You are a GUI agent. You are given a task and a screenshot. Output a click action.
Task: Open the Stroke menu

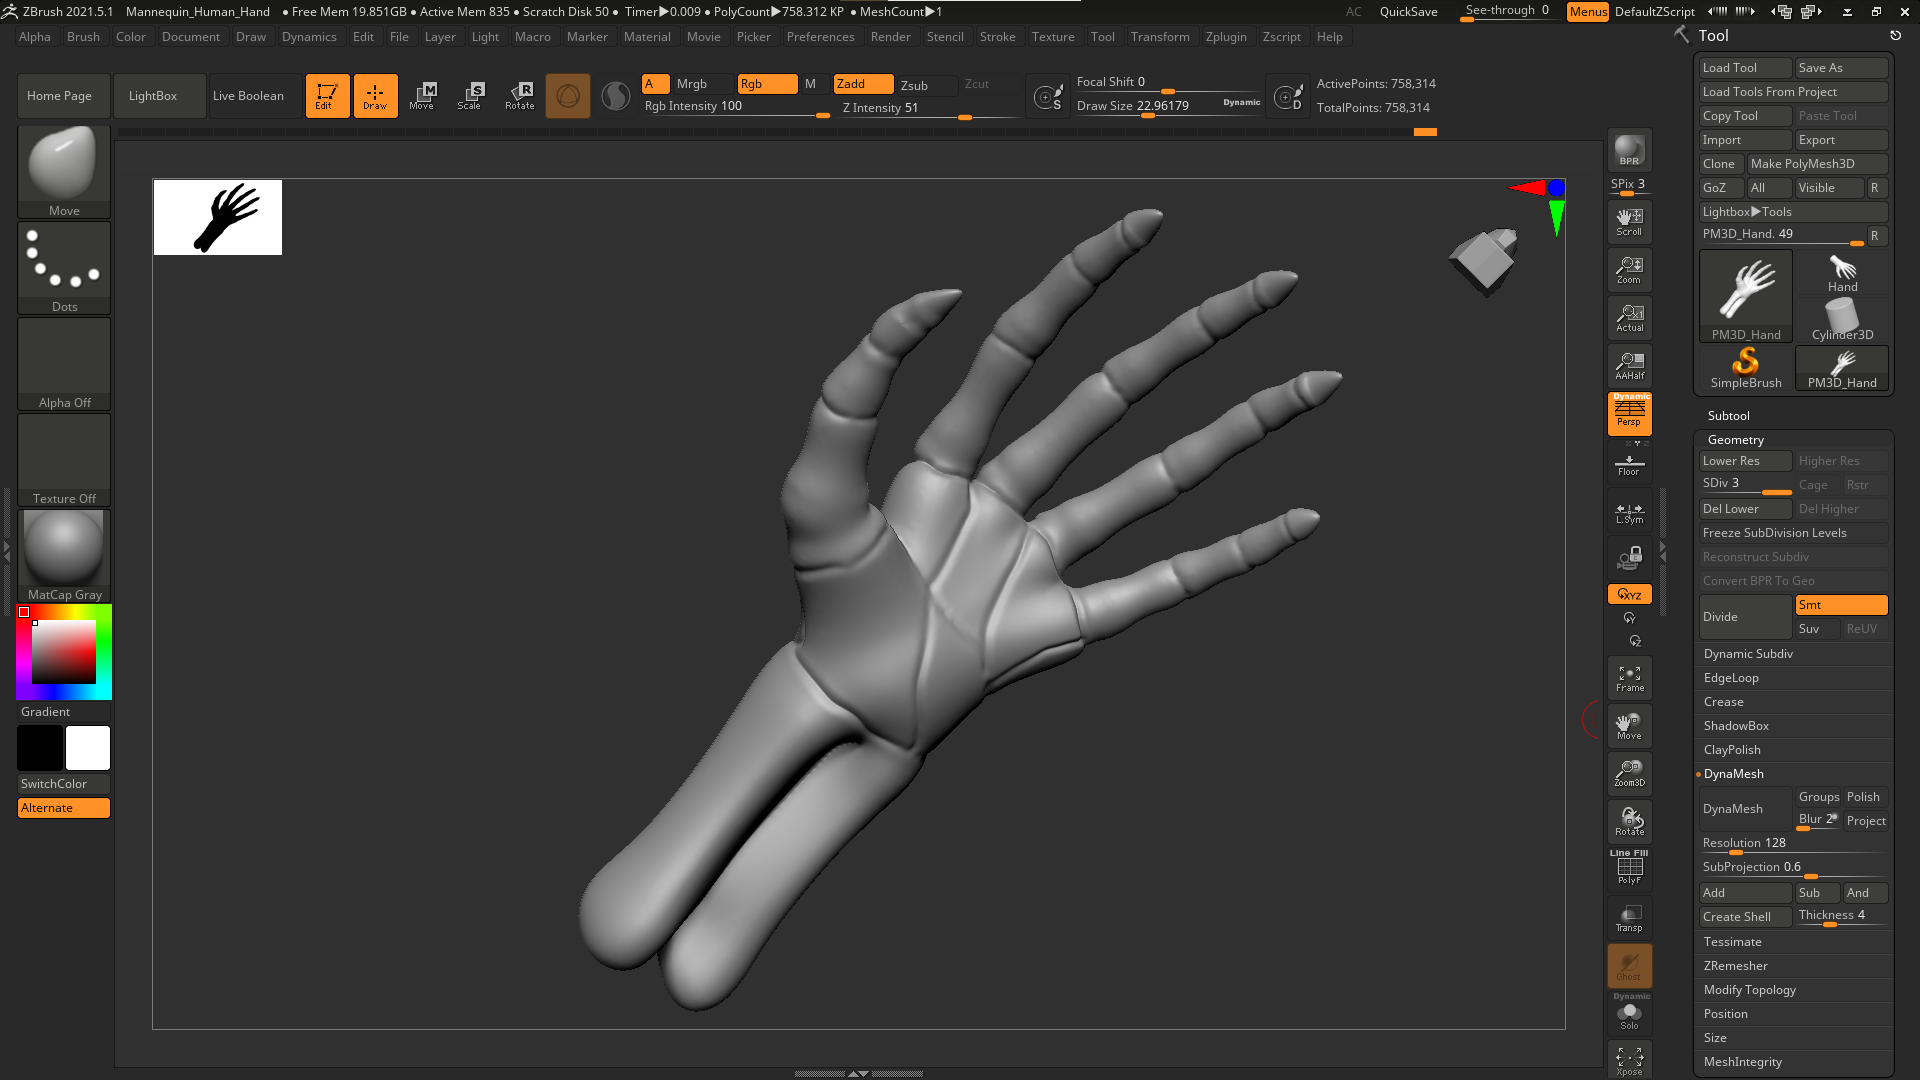996,37
